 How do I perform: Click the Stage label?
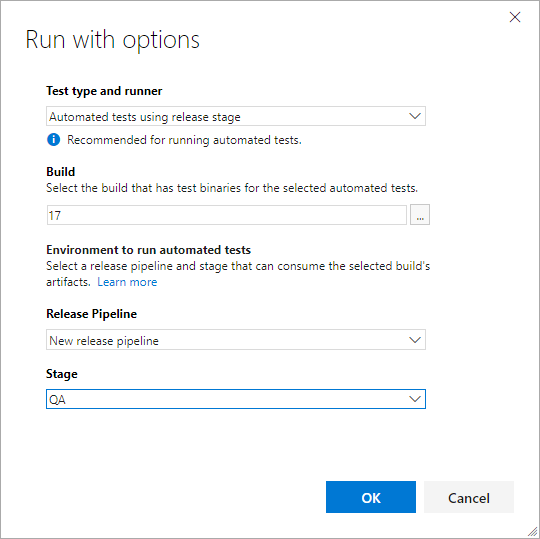click(62, 374)
